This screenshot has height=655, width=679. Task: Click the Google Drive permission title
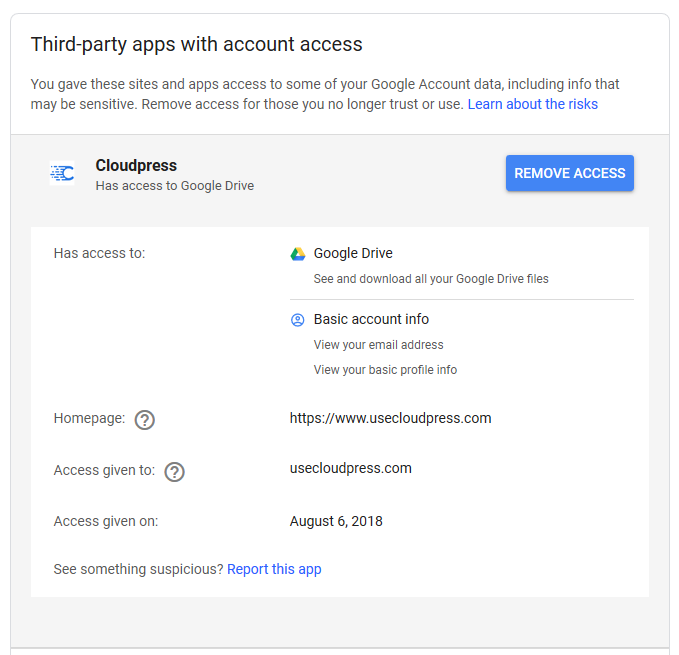pos(353,253)
